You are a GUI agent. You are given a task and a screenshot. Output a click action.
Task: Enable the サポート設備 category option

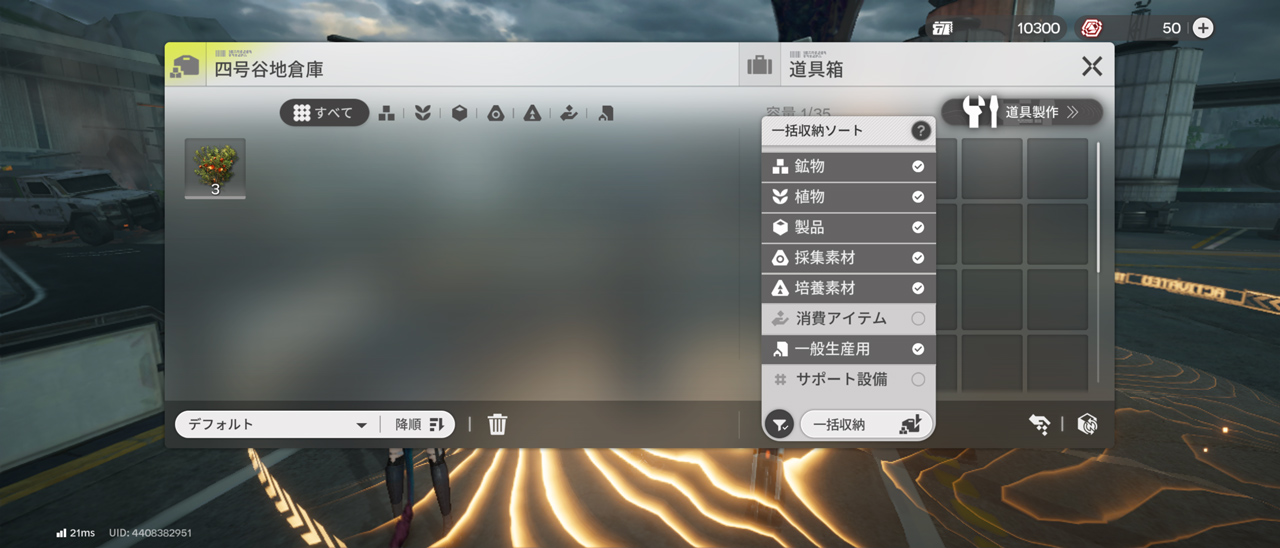(x=918, y=380)
